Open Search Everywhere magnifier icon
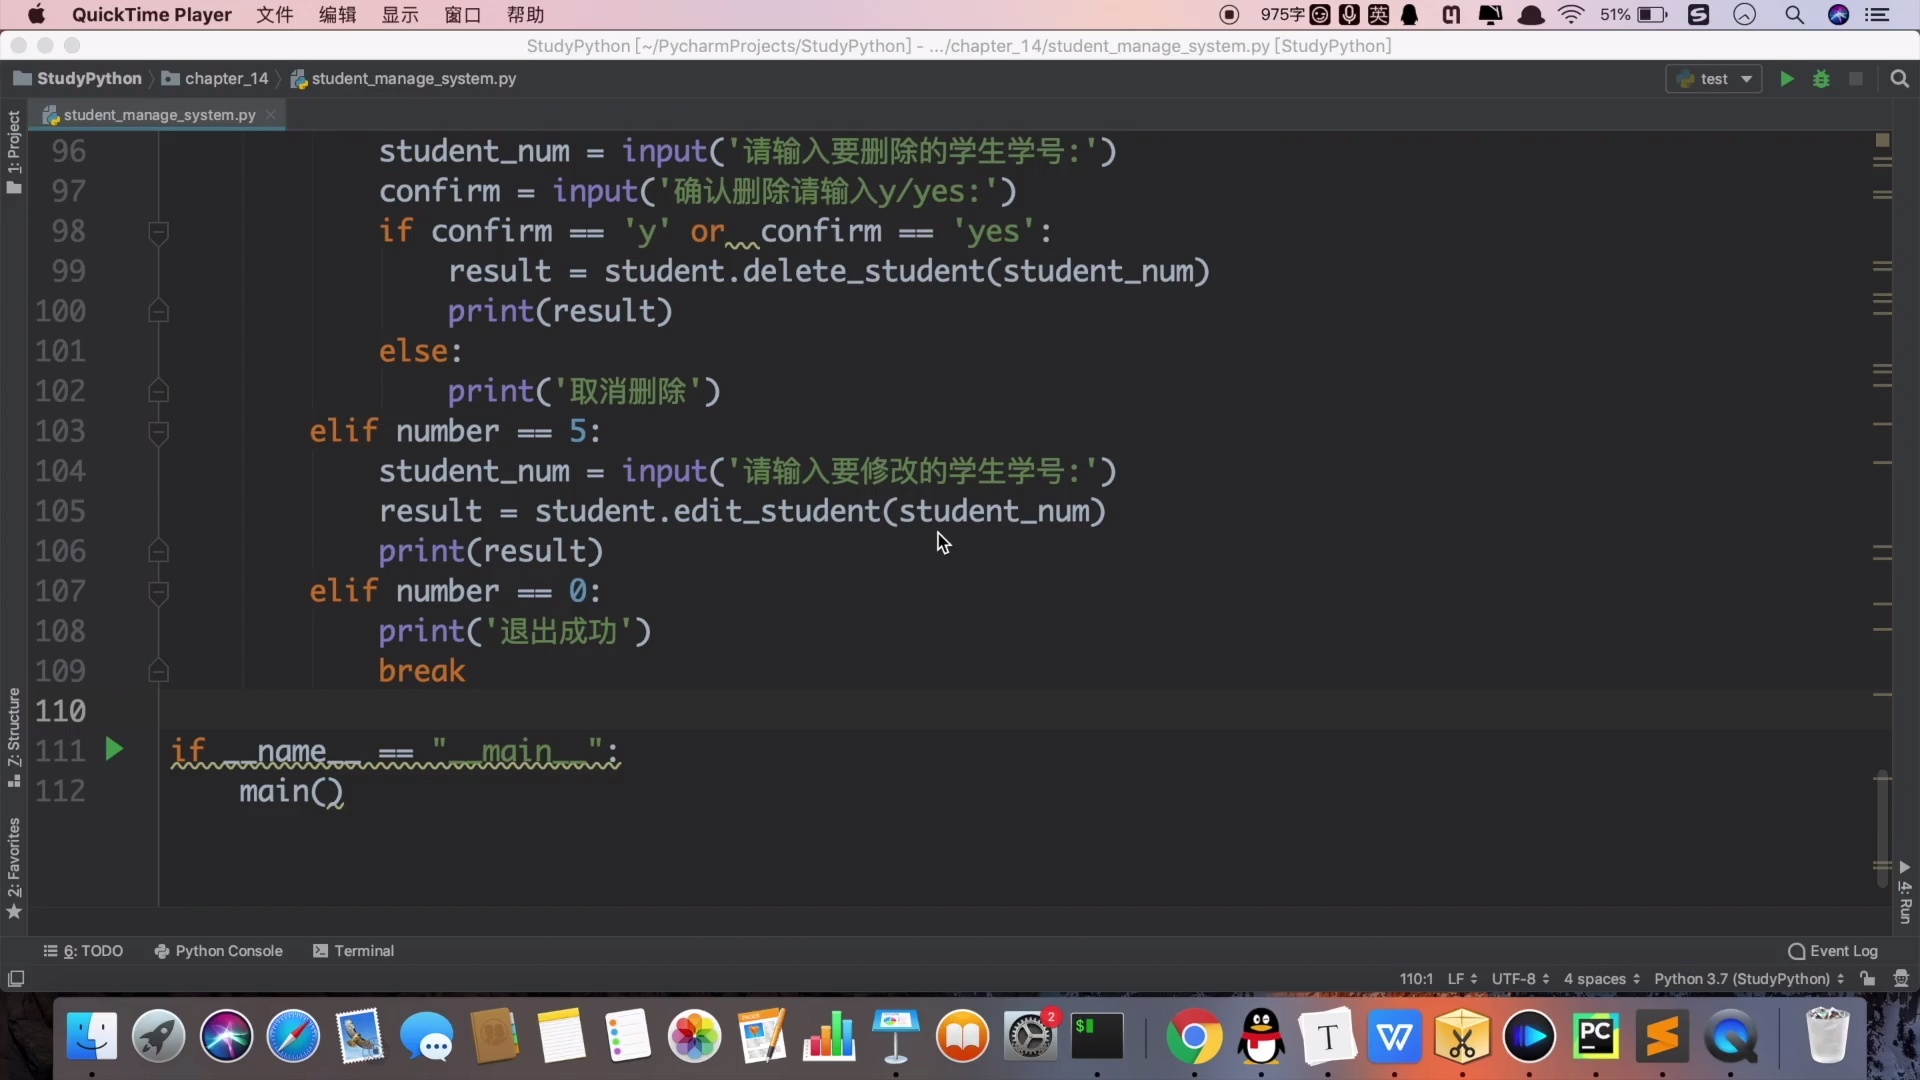The image size is (1920, 1080). tap(1899, 79)
